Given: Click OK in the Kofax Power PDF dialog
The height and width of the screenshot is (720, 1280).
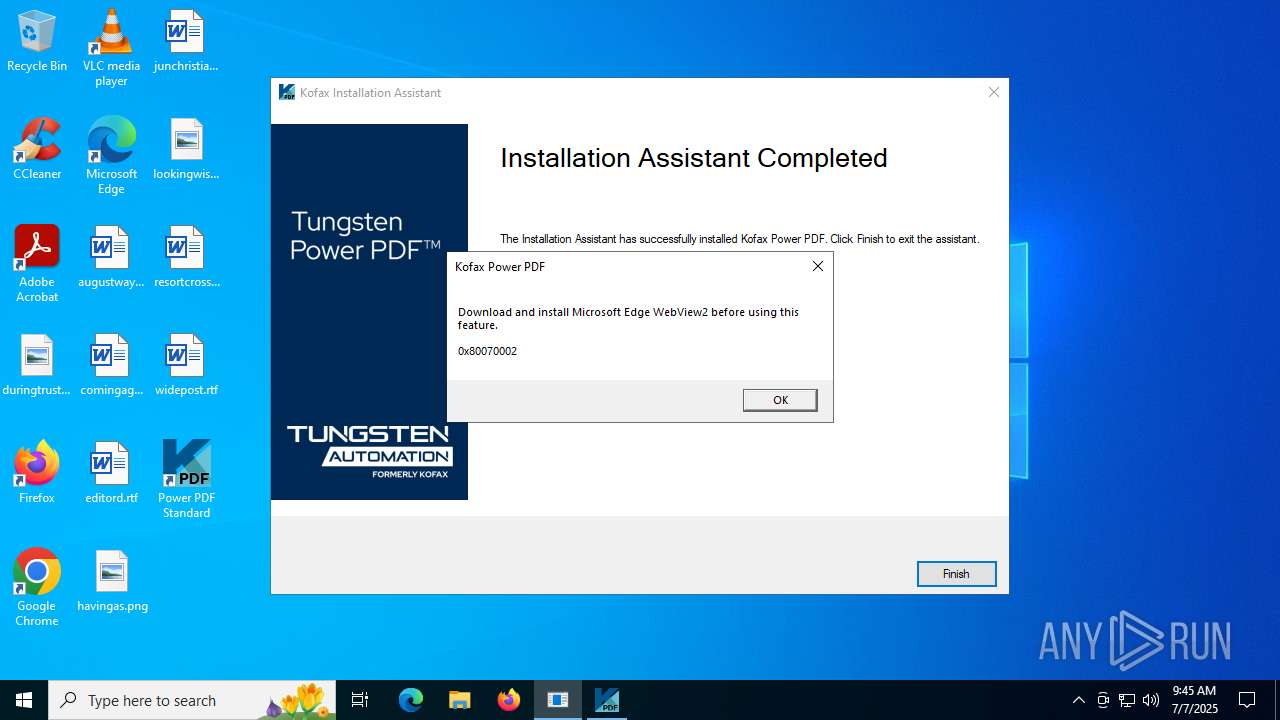Looking at the screenshot, I should click(x=780, y=400).
